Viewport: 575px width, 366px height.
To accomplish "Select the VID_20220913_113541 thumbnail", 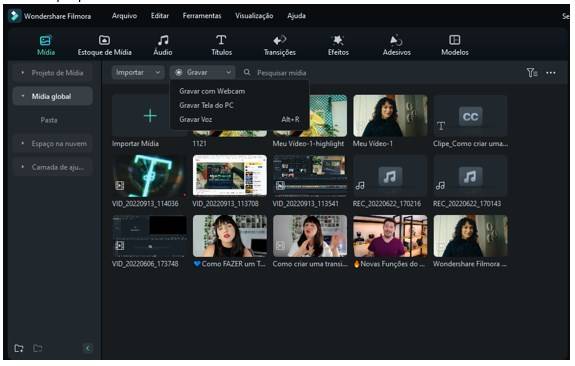I will pos(310,176).
